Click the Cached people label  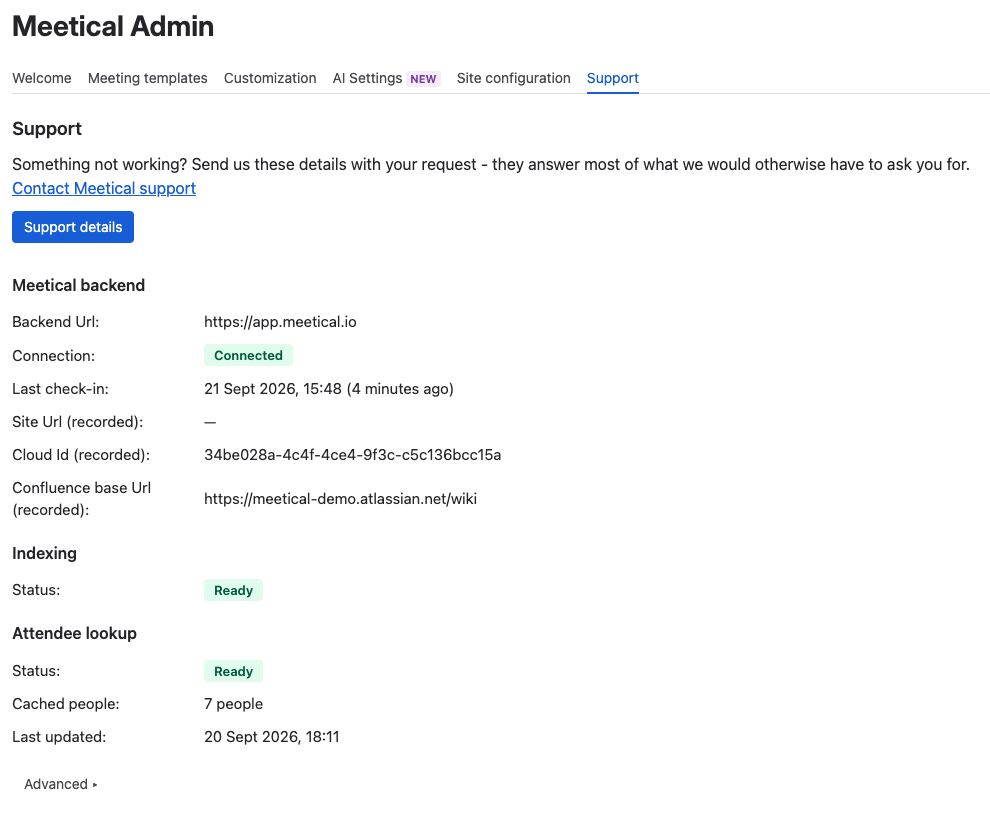coord(66,704)
